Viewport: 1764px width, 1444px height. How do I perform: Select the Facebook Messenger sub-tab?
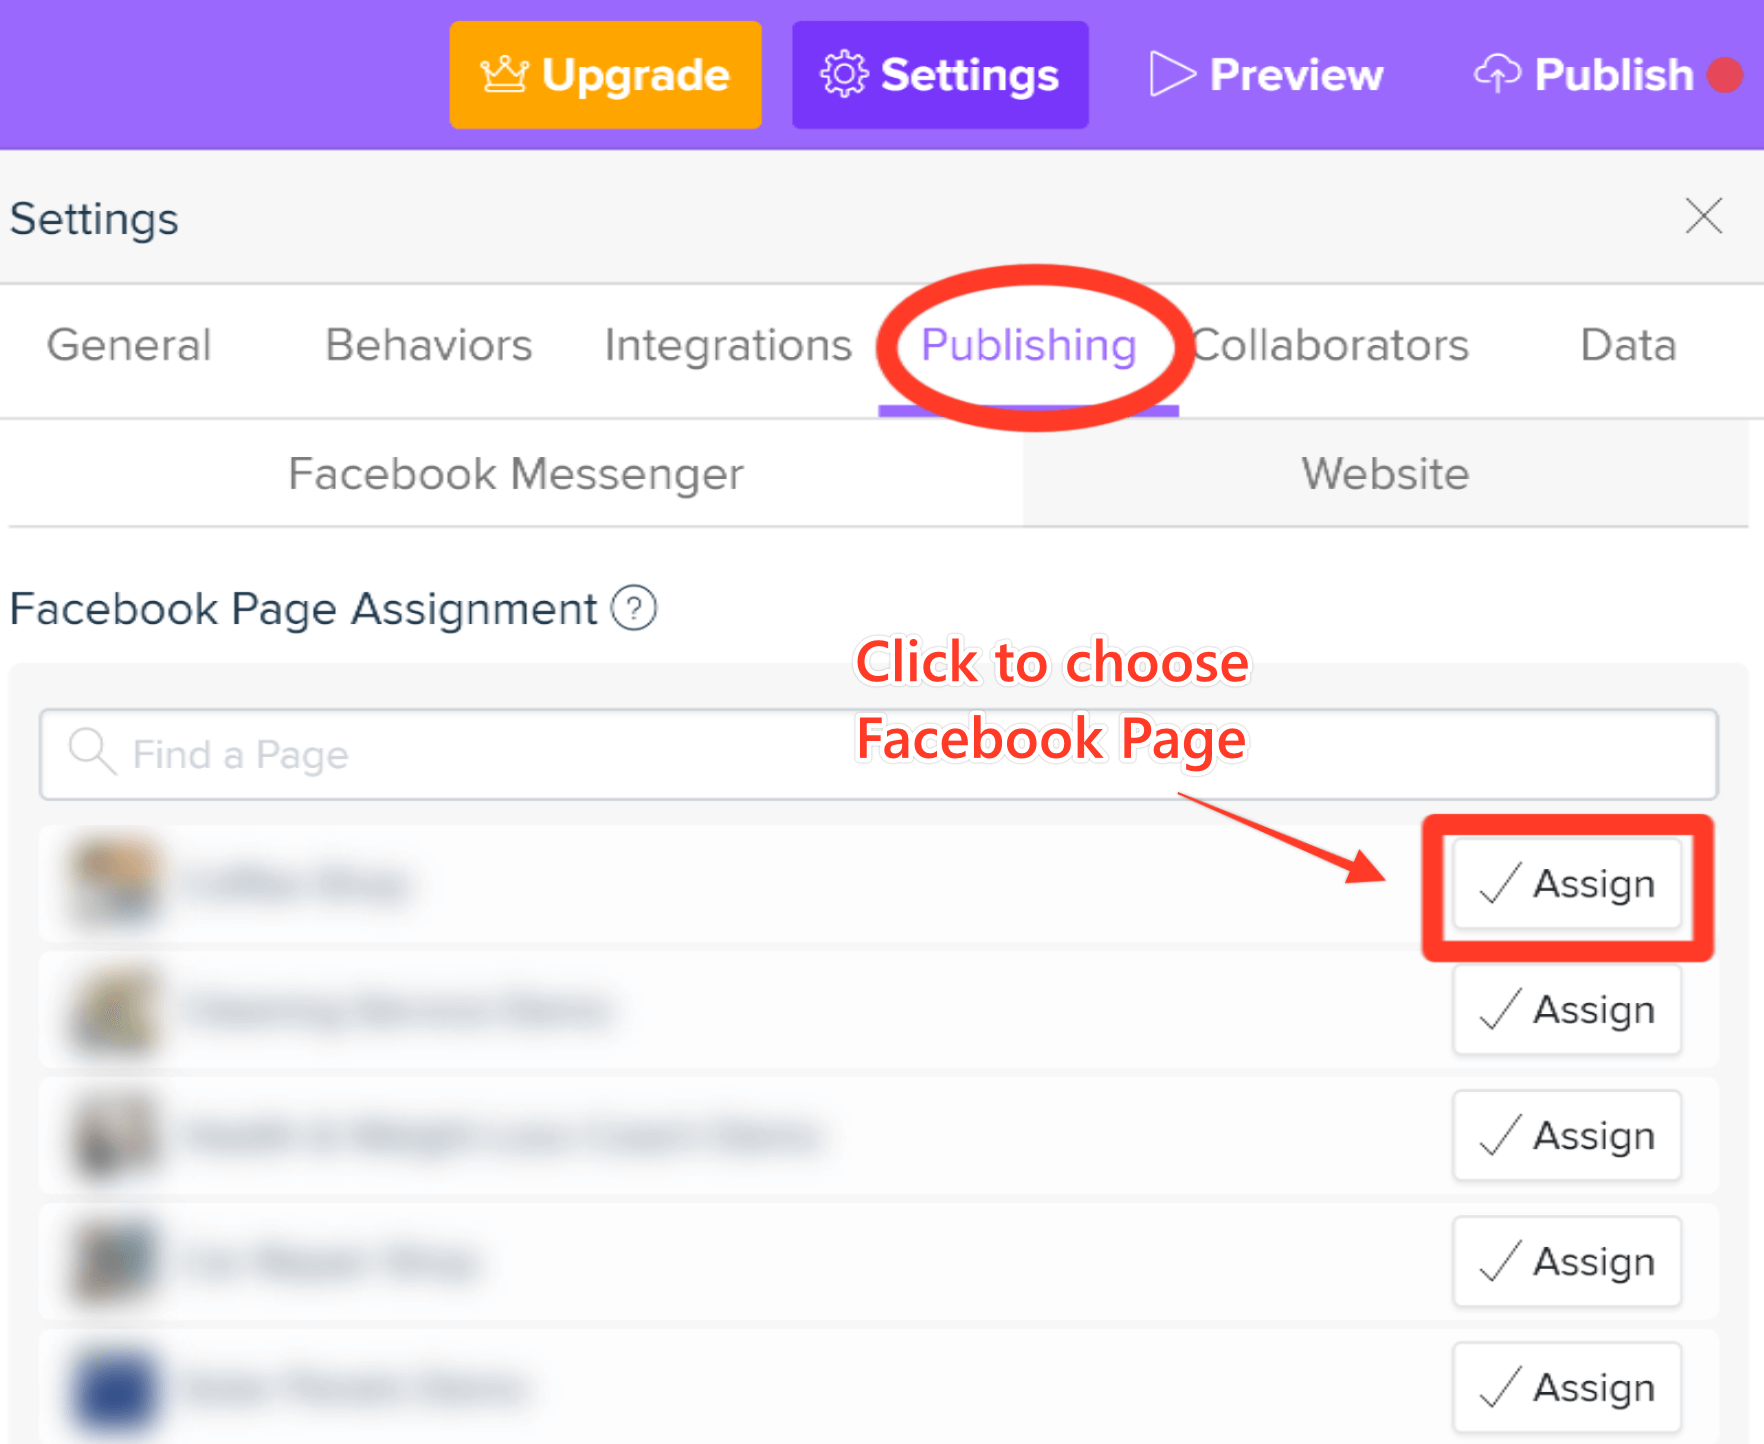point(515,474)
